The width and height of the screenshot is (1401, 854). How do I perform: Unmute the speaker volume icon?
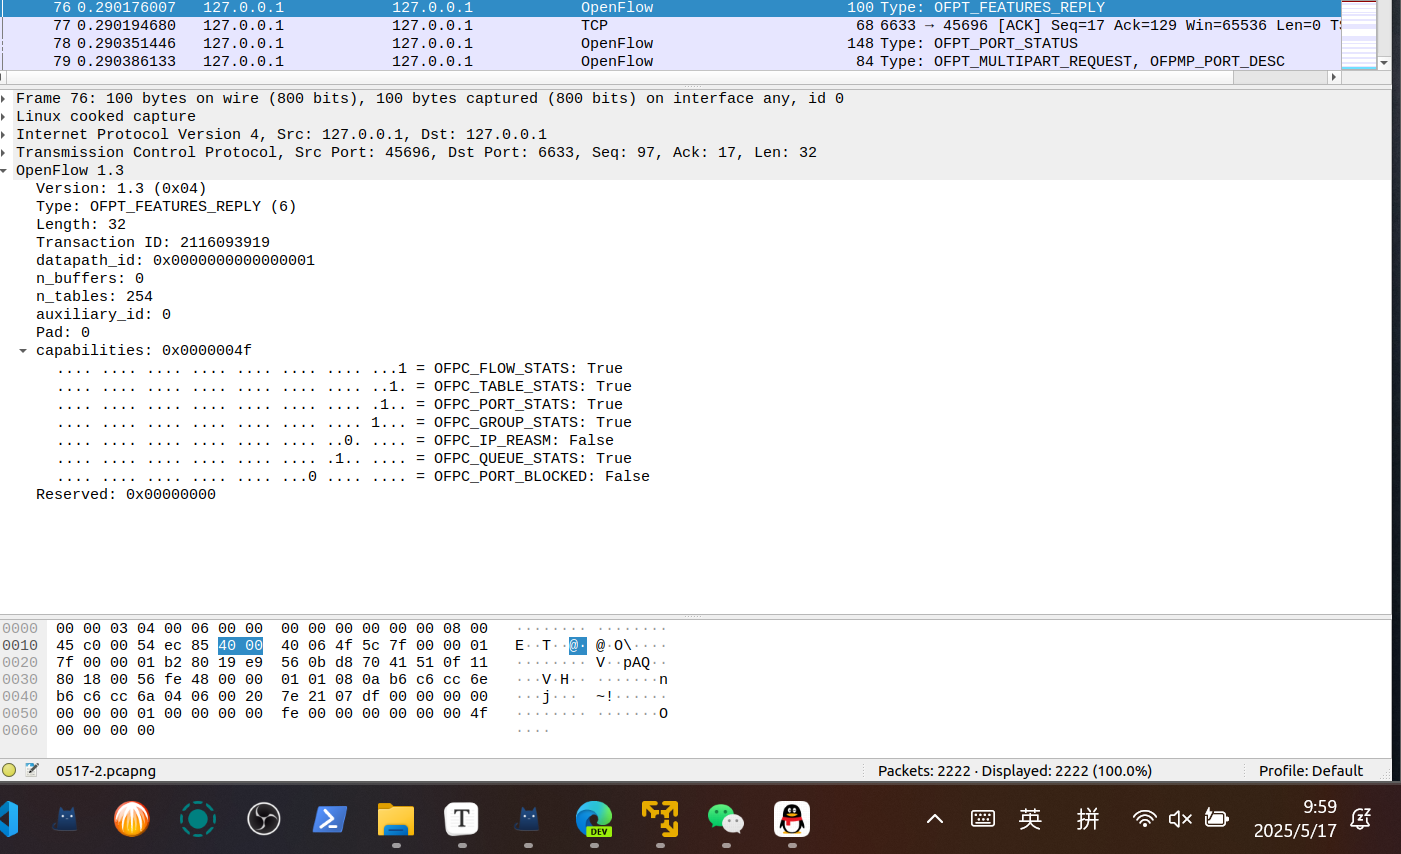coord(1180,819)
